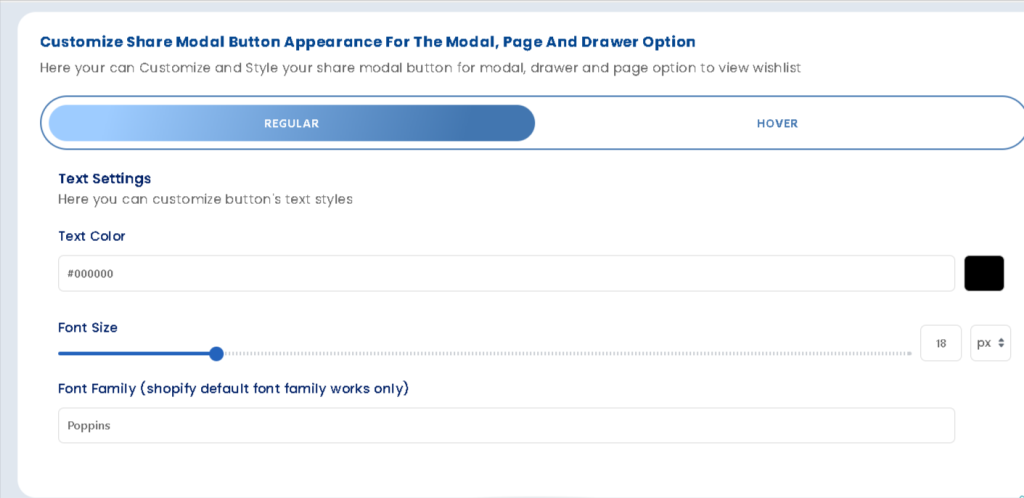This screenshot has width=1024, height=498.
Task: Switch to the REGULAR tab
Action: tap(291, 123)
